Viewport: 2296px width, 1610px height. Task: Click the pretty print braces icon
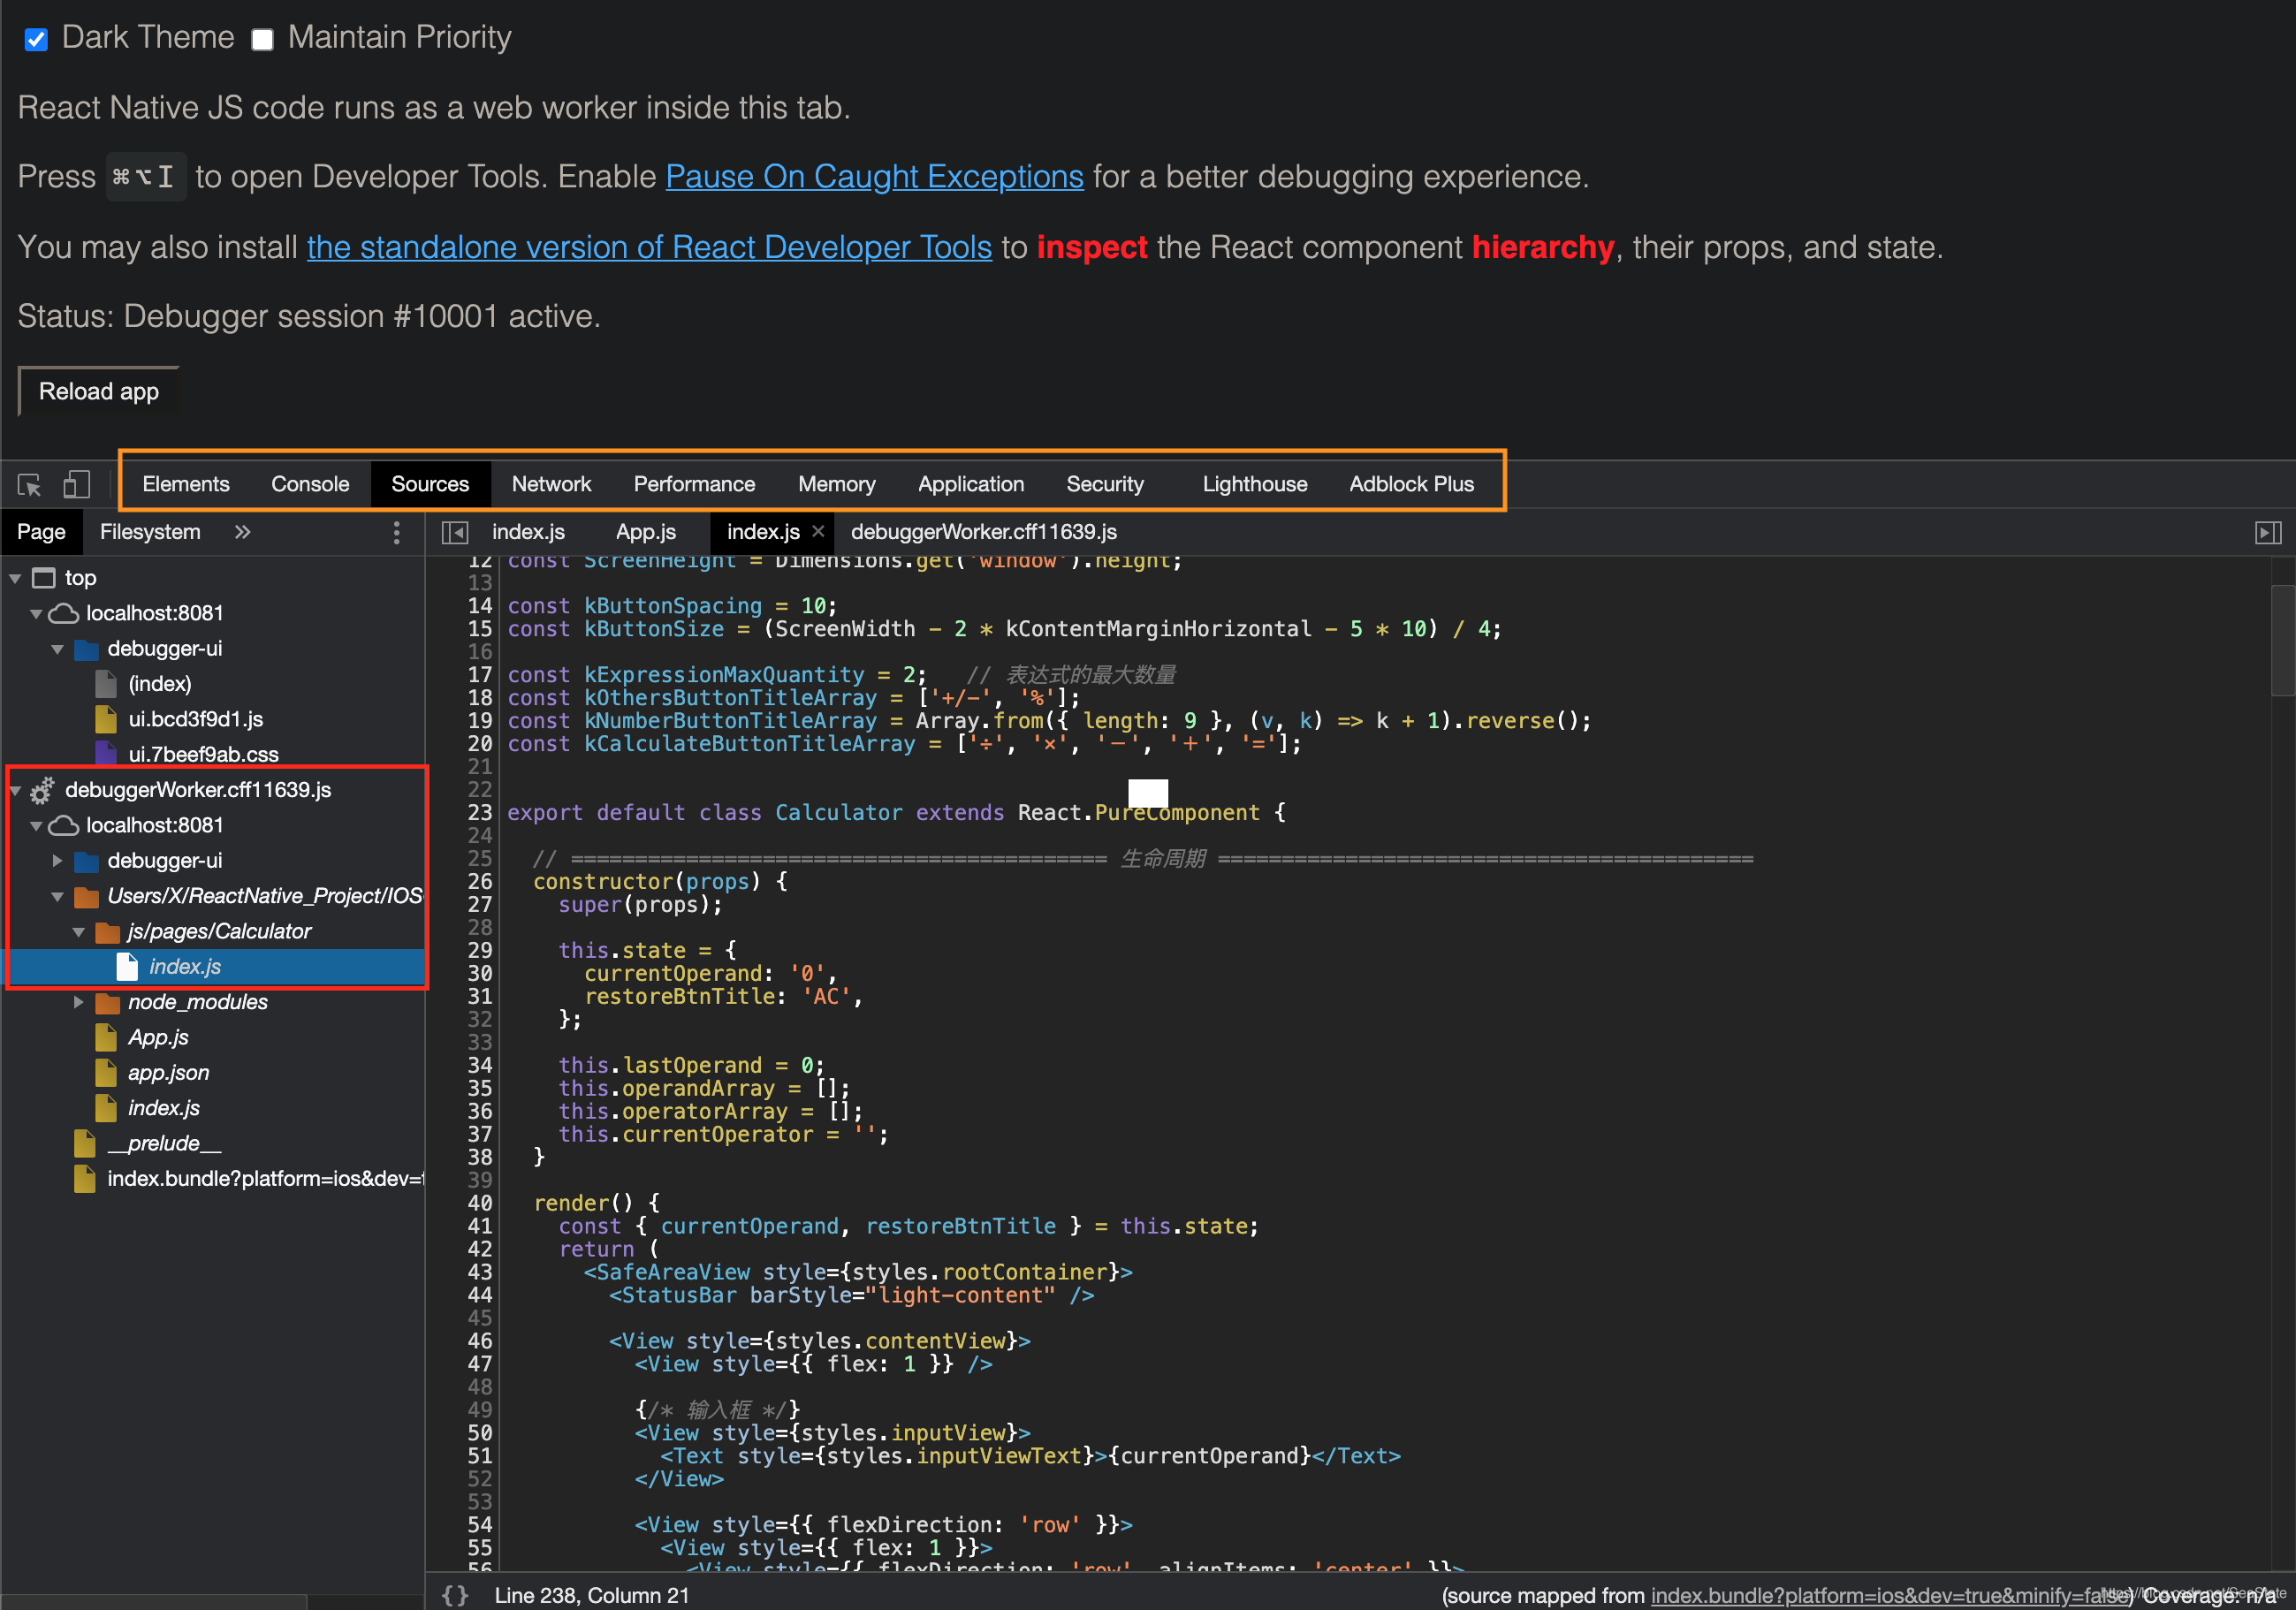tap(456, 1595)
